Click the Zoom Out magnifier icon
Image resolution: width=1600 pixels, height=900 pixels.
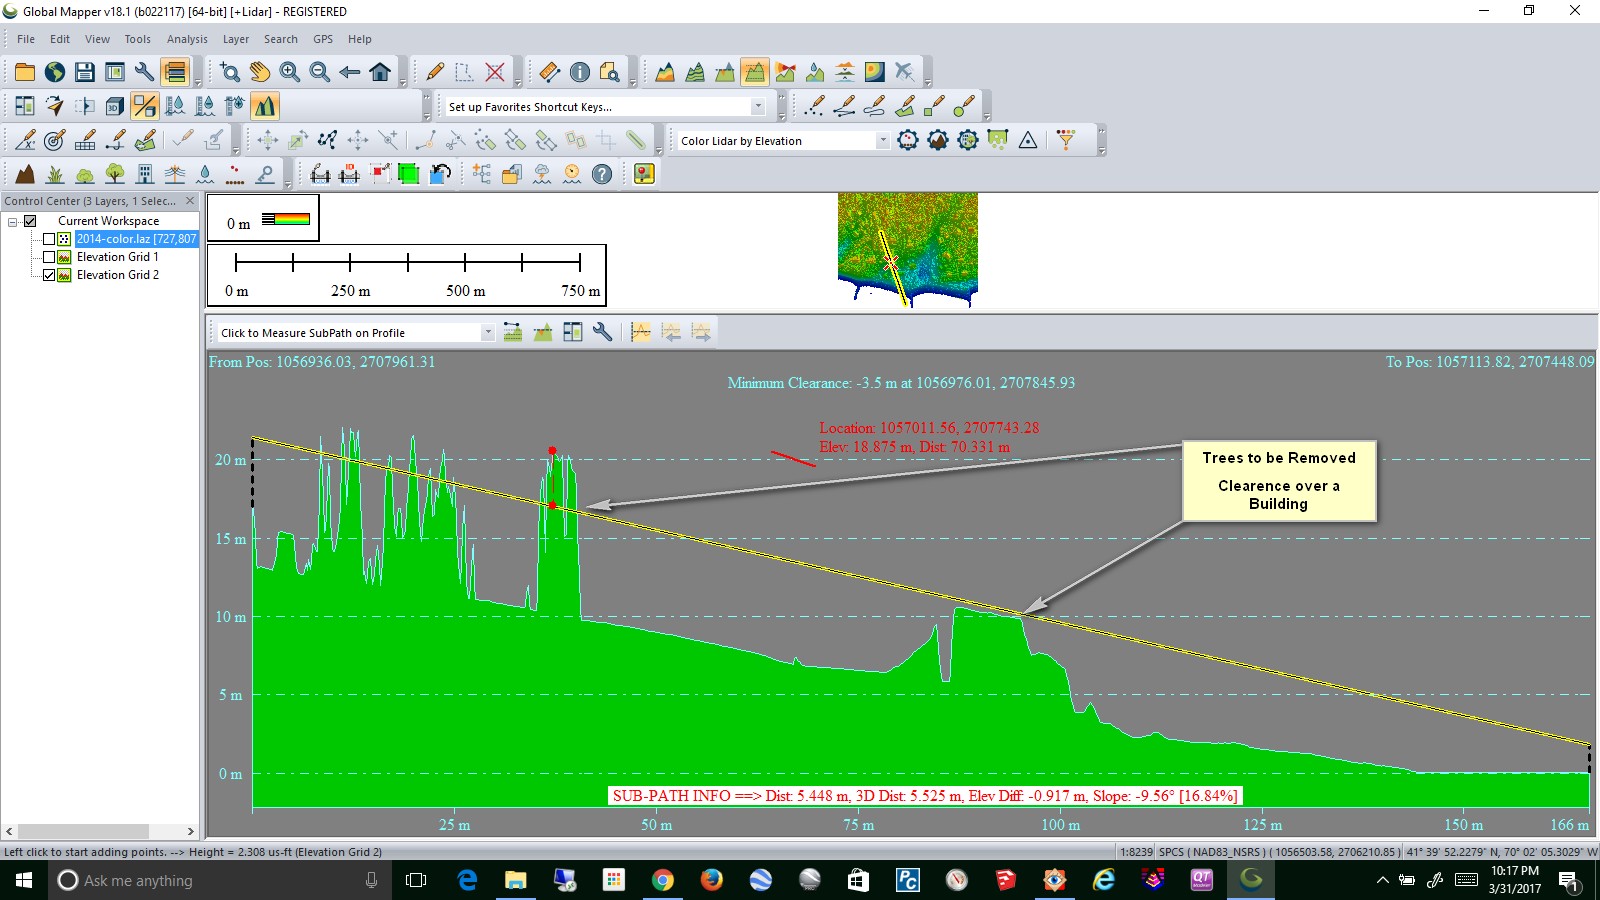320,72
